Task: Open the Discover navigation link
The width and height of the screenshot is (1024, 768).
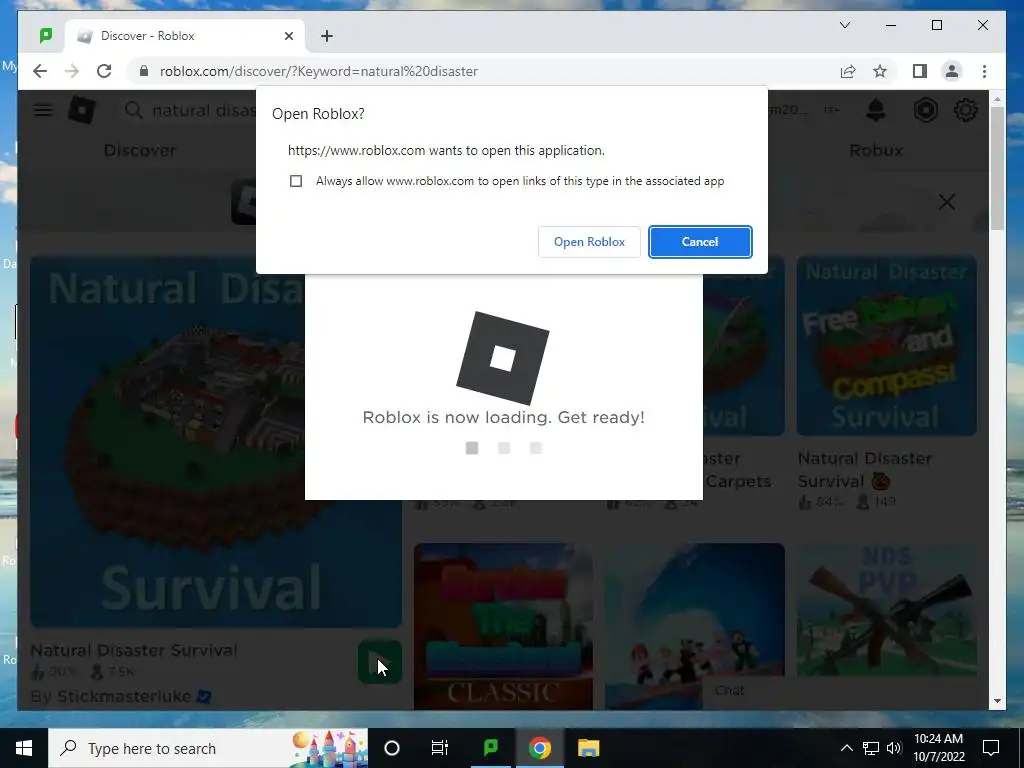Action: click(x=140, y=150)
